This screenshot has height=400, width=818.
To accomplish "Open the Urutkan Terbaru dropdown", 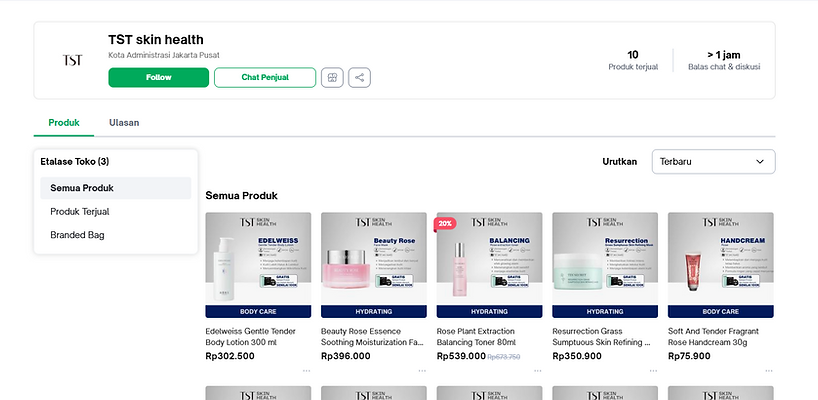I will tap(713, 162).
